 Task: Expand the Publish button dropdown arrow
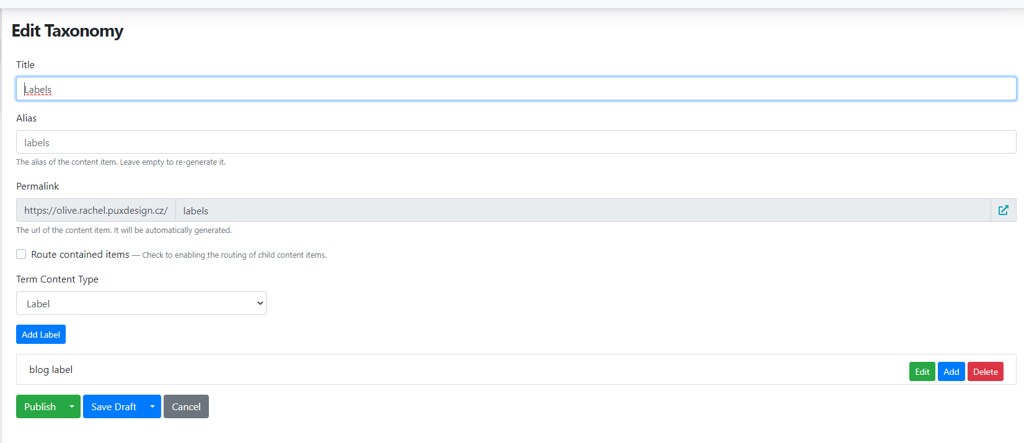pos(71,407)
